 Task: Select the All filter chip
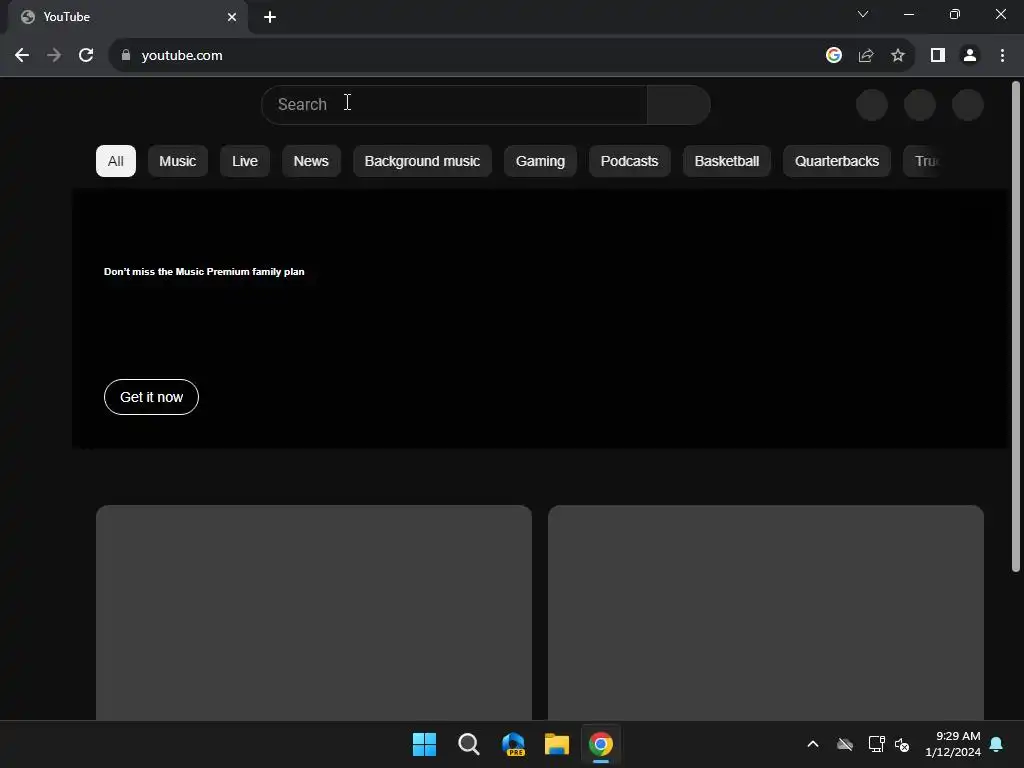[x=116, y=161]
